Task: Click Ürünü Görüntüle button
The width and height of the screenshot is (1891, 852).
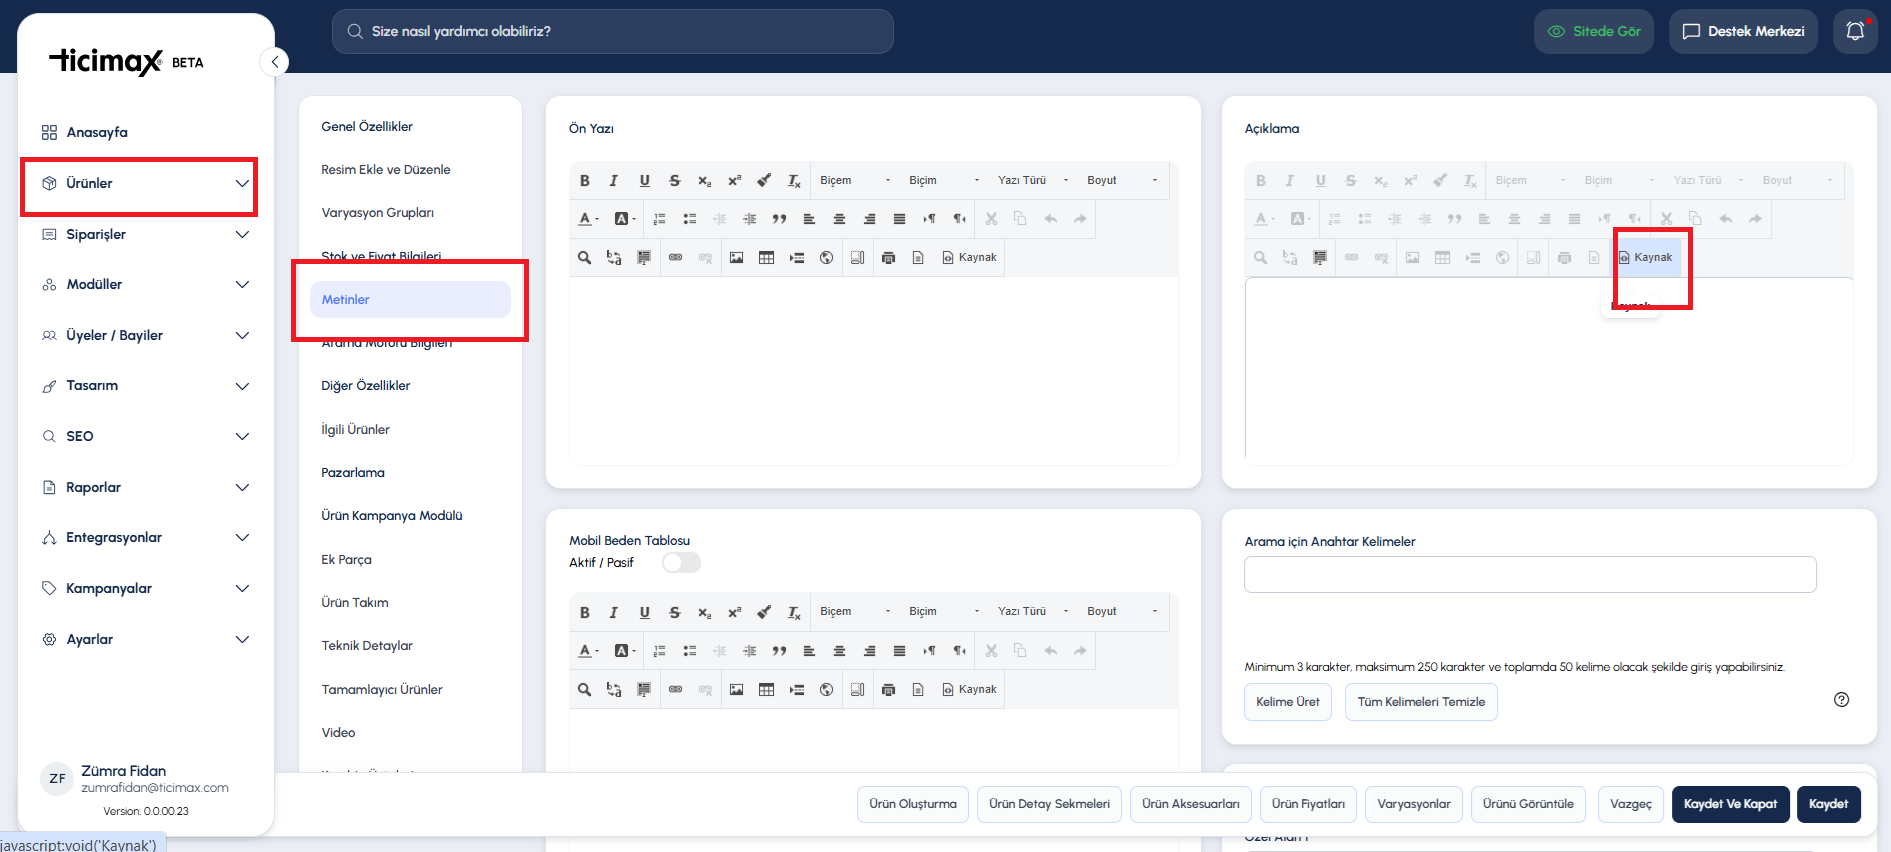Action: pyautogui.click(x=1528, y=804)
